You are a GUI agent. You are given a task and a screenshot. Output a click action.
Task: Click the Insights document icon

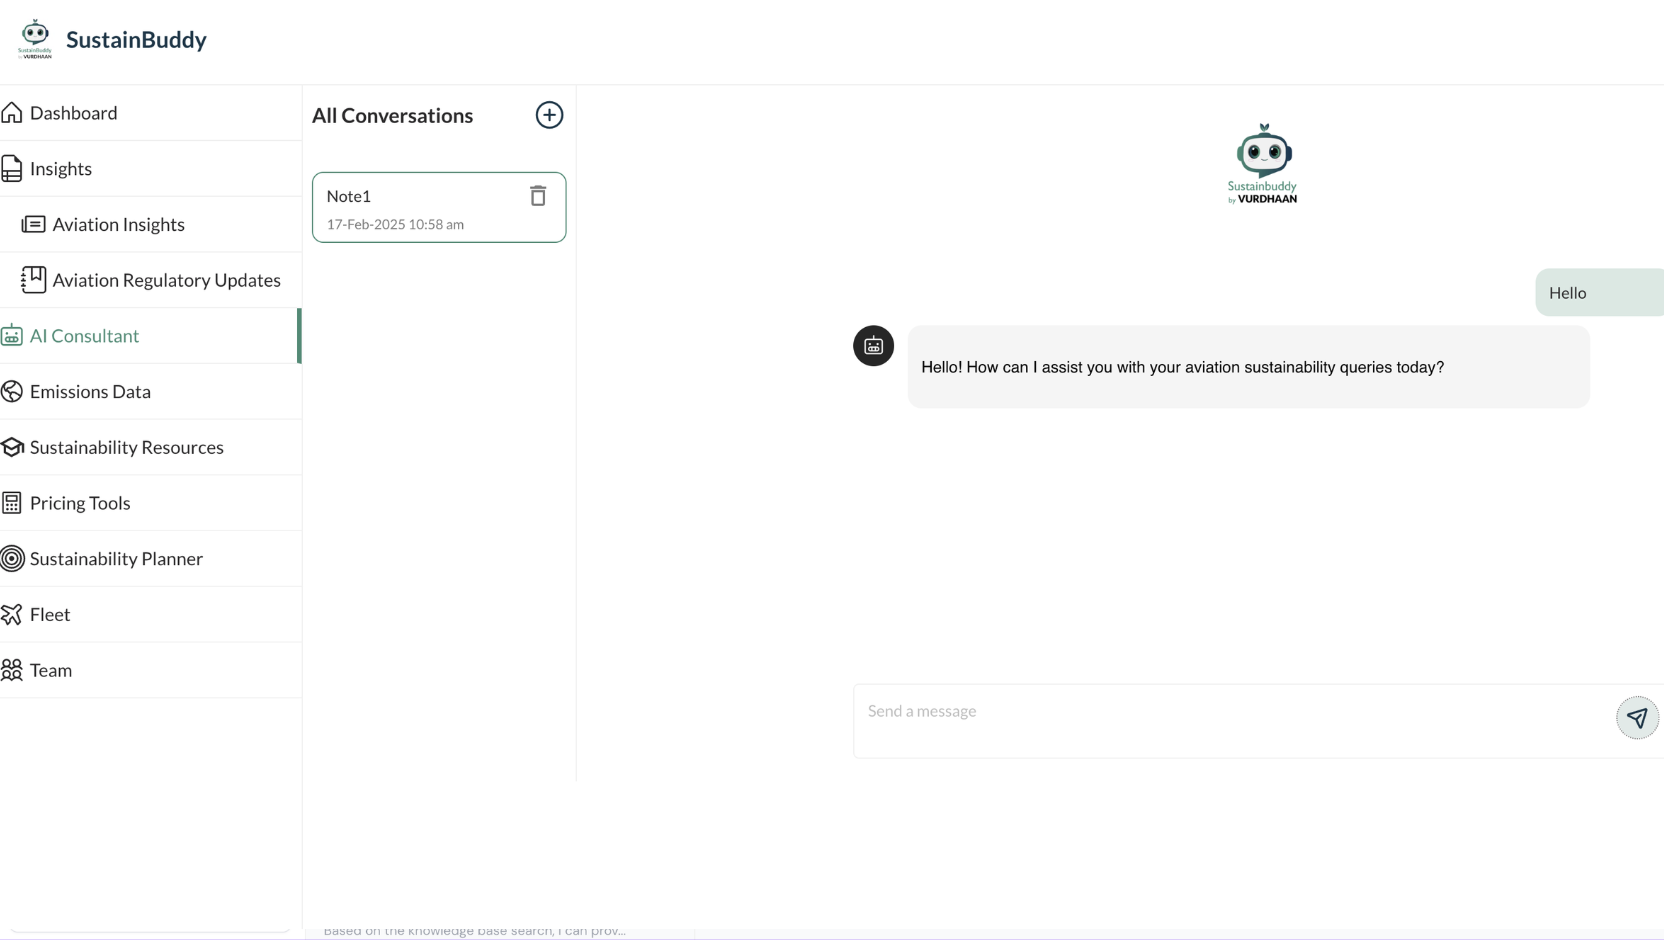(12, 168)
